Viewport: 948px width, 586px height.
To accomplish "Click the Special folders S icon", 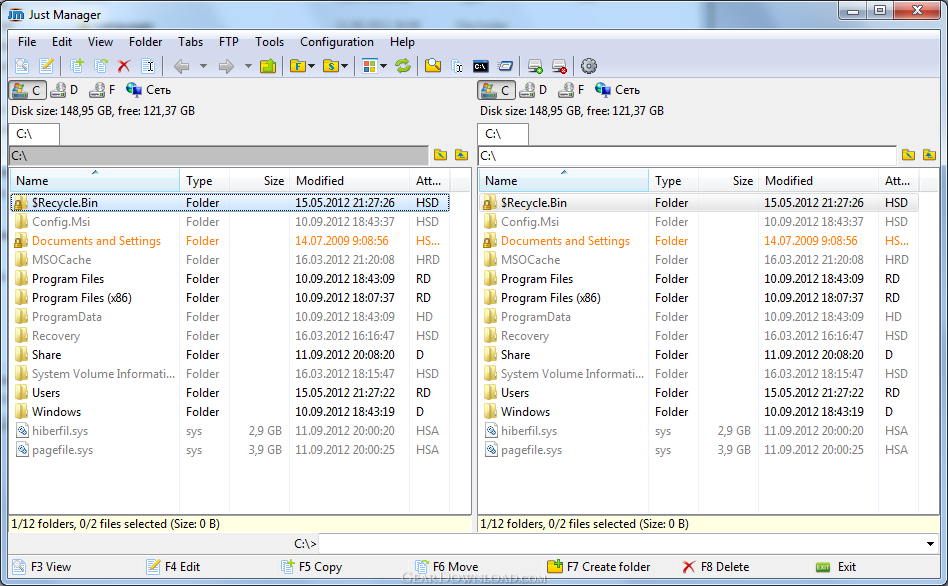I will pos(331,66).
